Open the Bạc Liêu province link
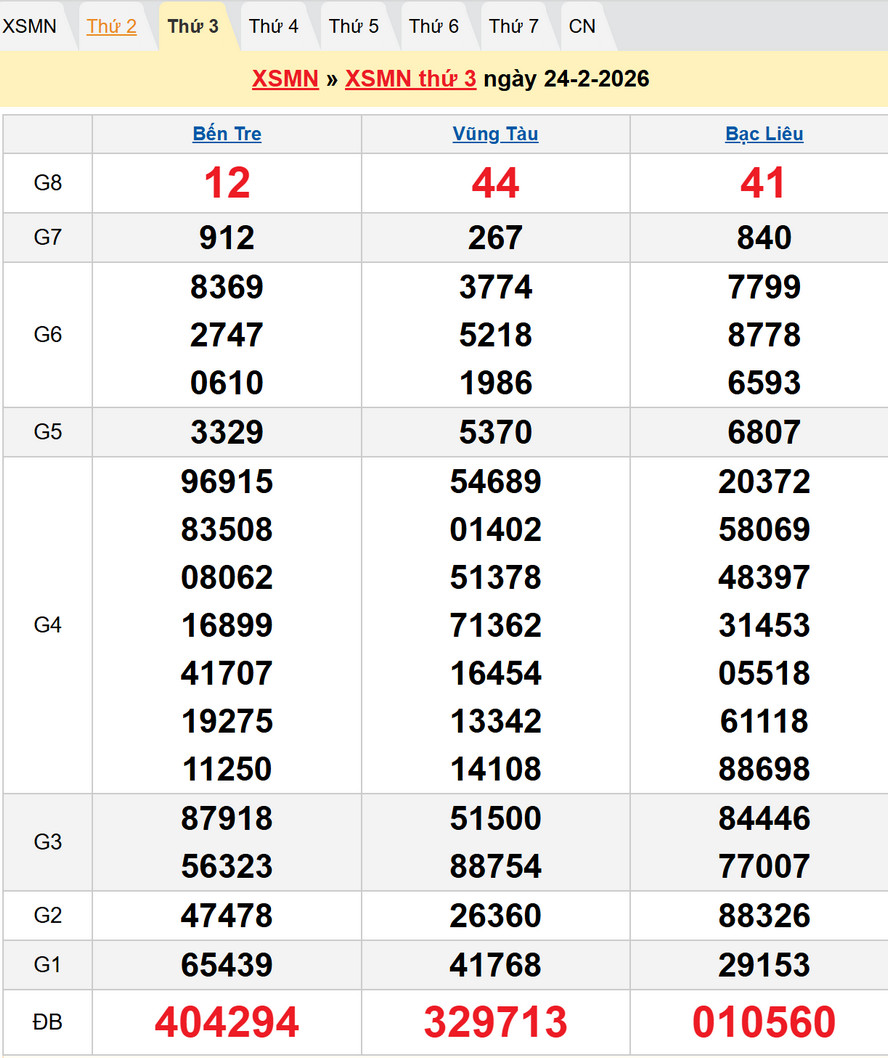Image resolution: width=888 pixels, height=1058 pixels. 764,134
